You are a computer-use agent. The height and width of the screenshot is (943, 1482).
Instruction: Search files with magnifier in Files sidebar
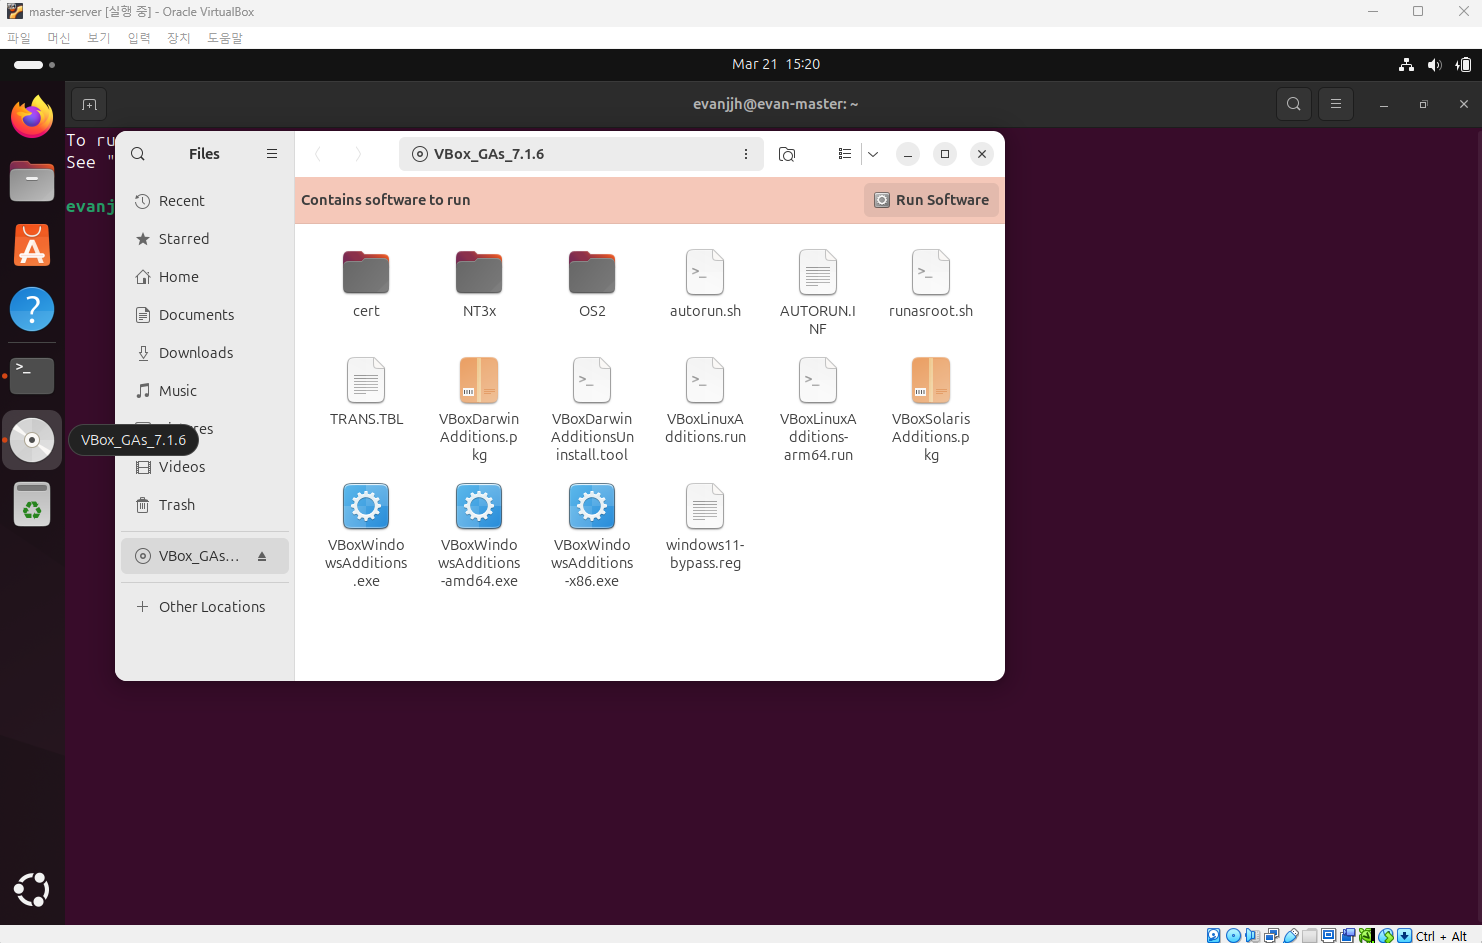138,154
